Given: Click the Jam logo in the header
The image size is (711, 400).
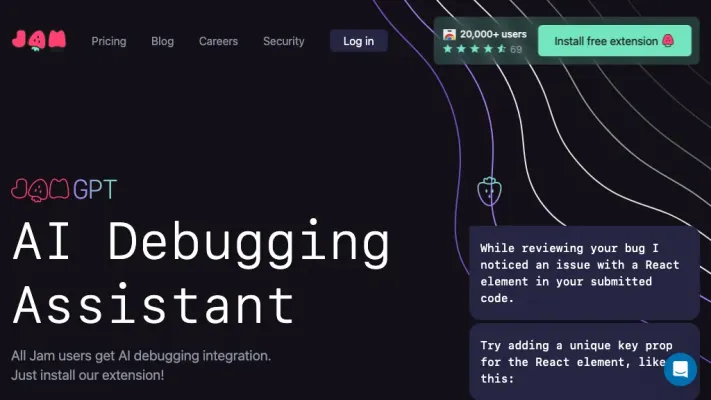Looking at the screenshot, I should click(39, 40).
